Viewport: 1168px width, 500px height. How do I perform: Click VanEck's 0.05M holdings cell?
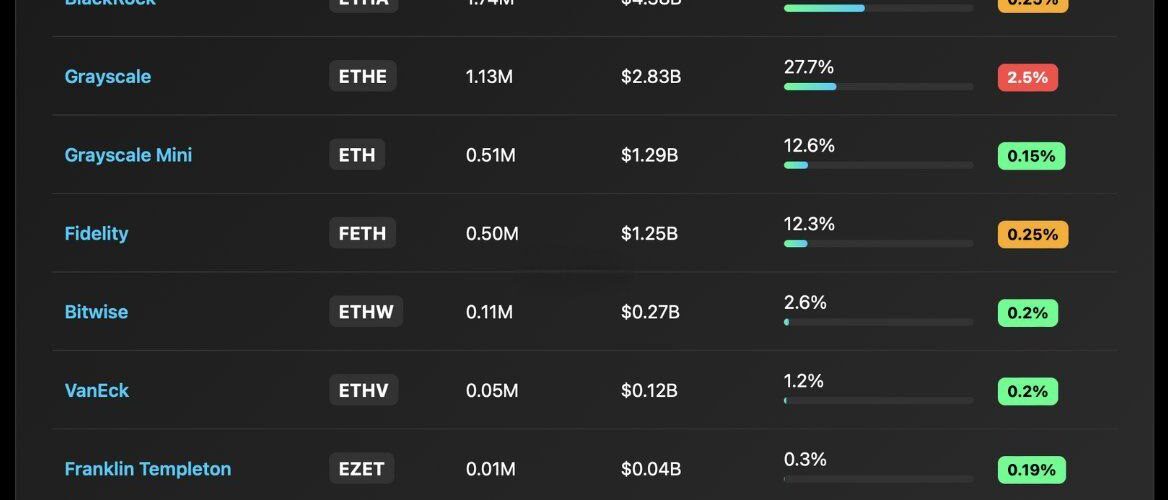492,390
